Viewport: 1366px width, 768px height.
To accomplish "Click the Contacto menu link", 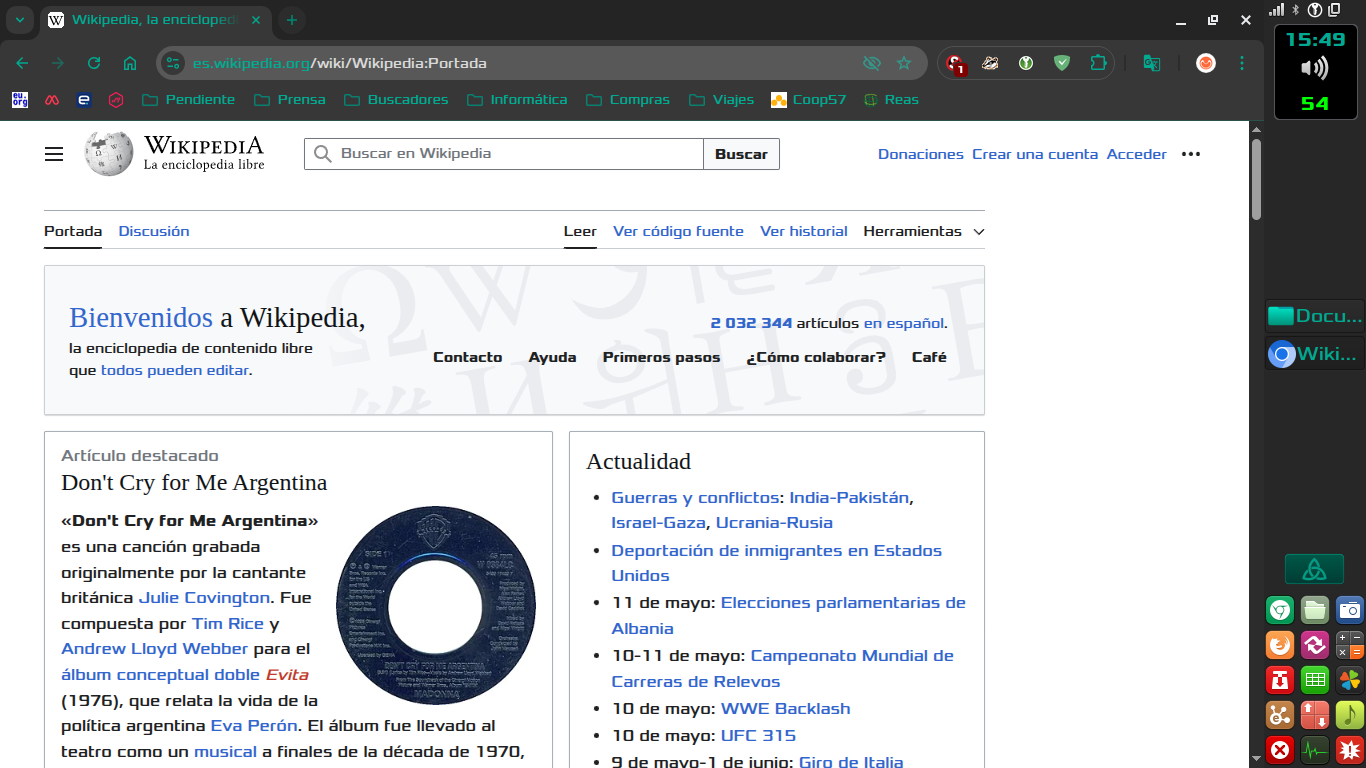I will (x=467, y=357).
